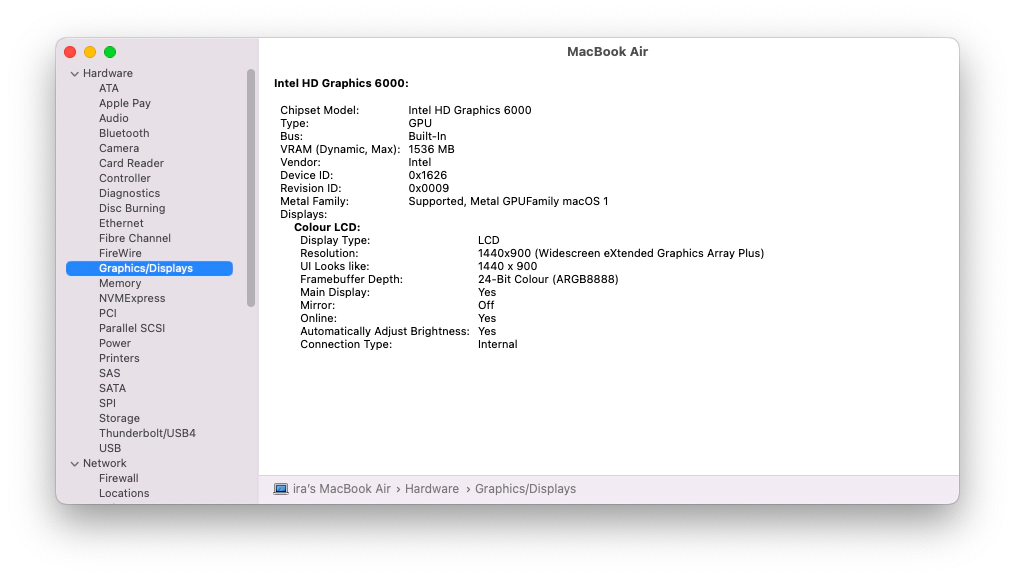Select Audio in Hardware list
This screenshot has width=1015, height=578.
point(114,118)
